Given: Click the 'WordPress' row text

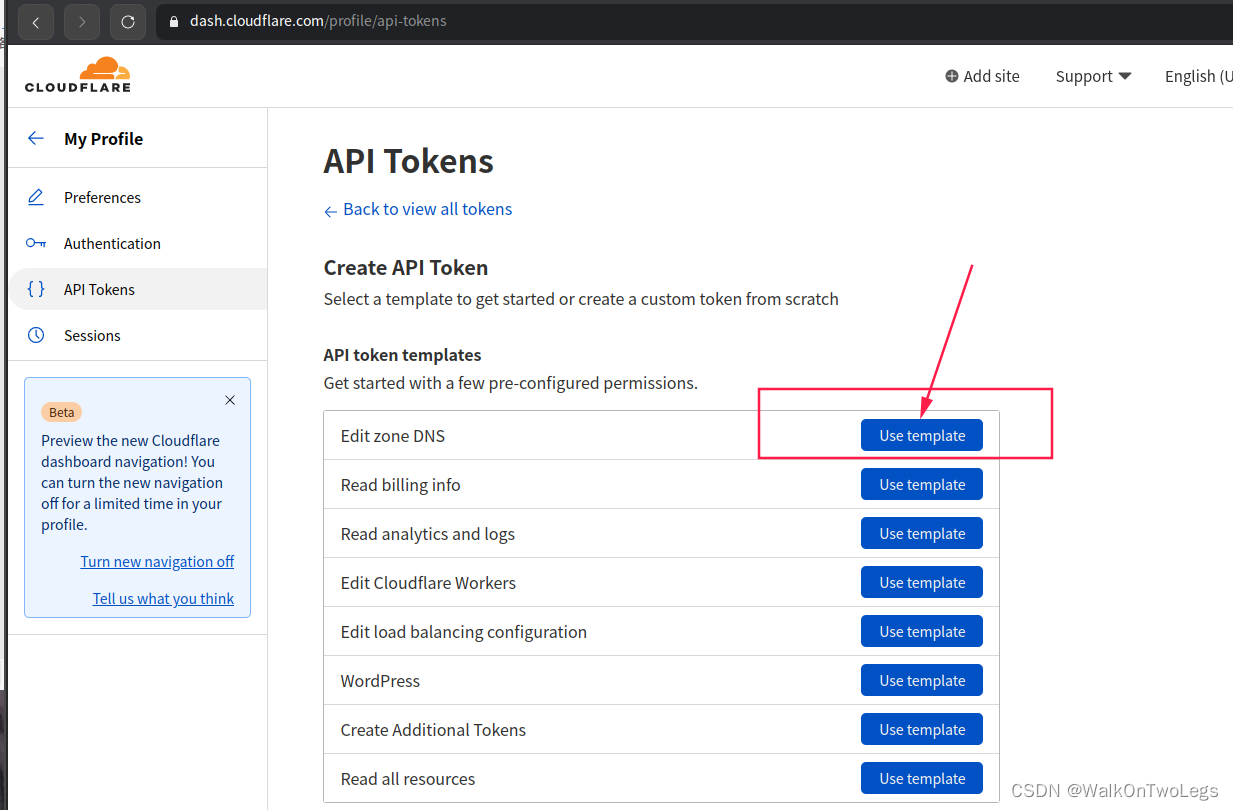Looking at the screenshot, I should tap(381, 681).
